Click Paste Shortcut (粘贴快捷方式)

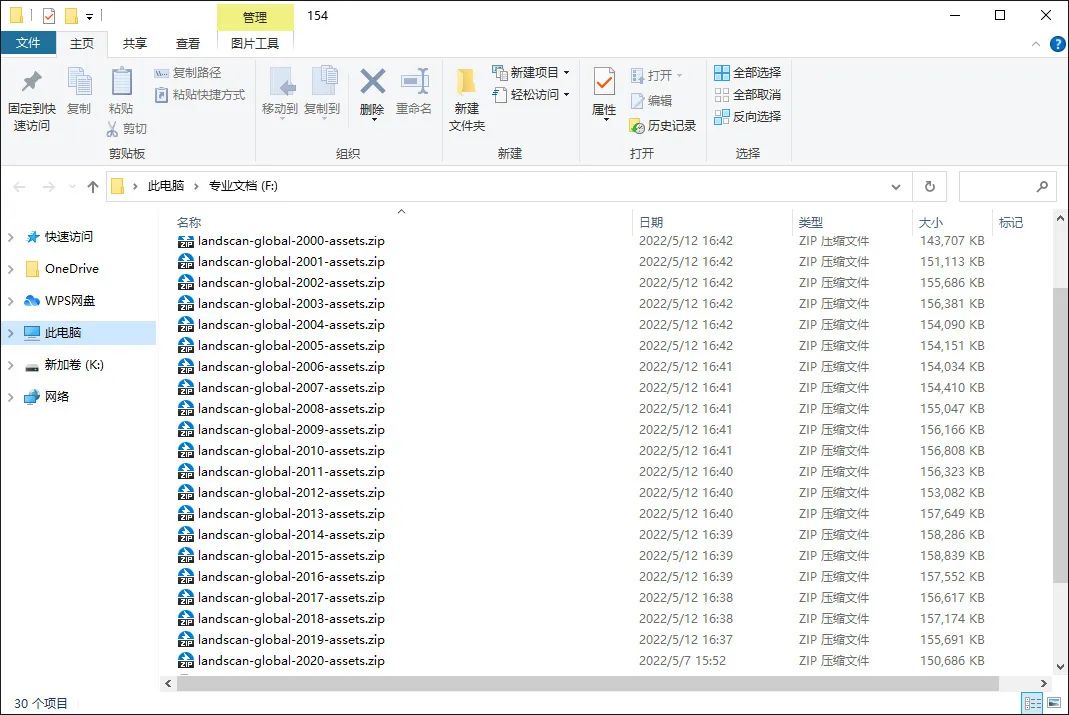click(x=200, y=95)
